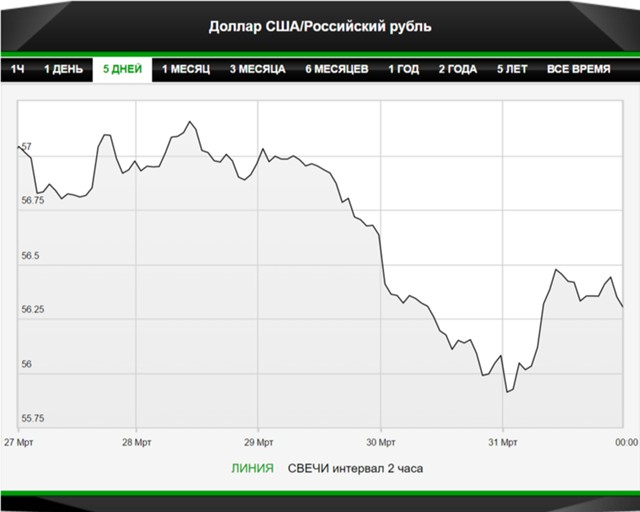The height and width of the screenshot is (512, 640).
Task: Click the 55.75 price axis label
Action: click(x=33, y=418)
